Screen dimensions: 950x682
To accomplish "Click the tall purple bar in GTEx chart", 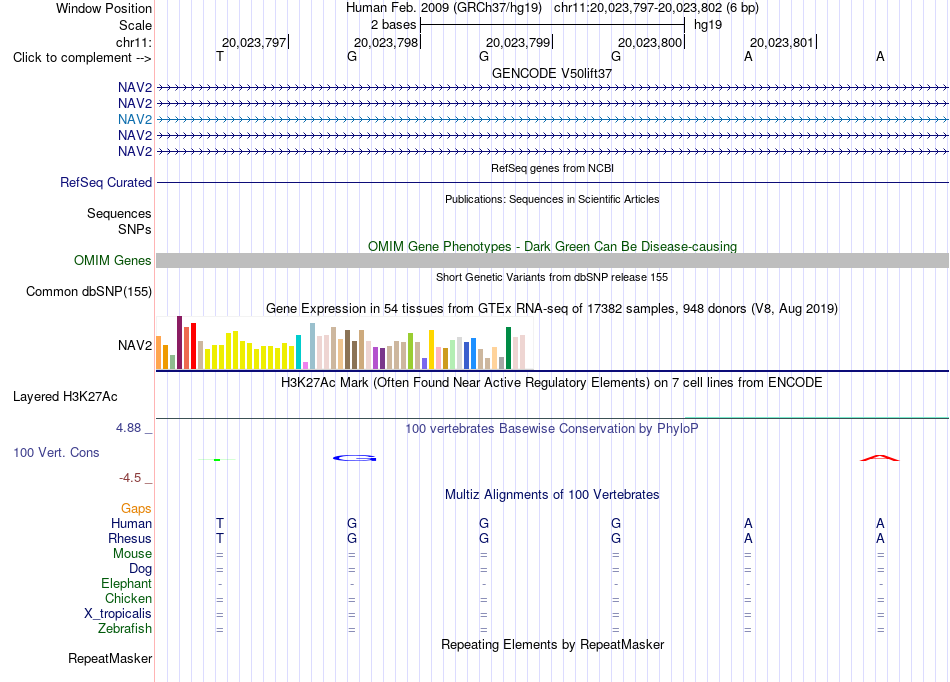I will (179, 342).
